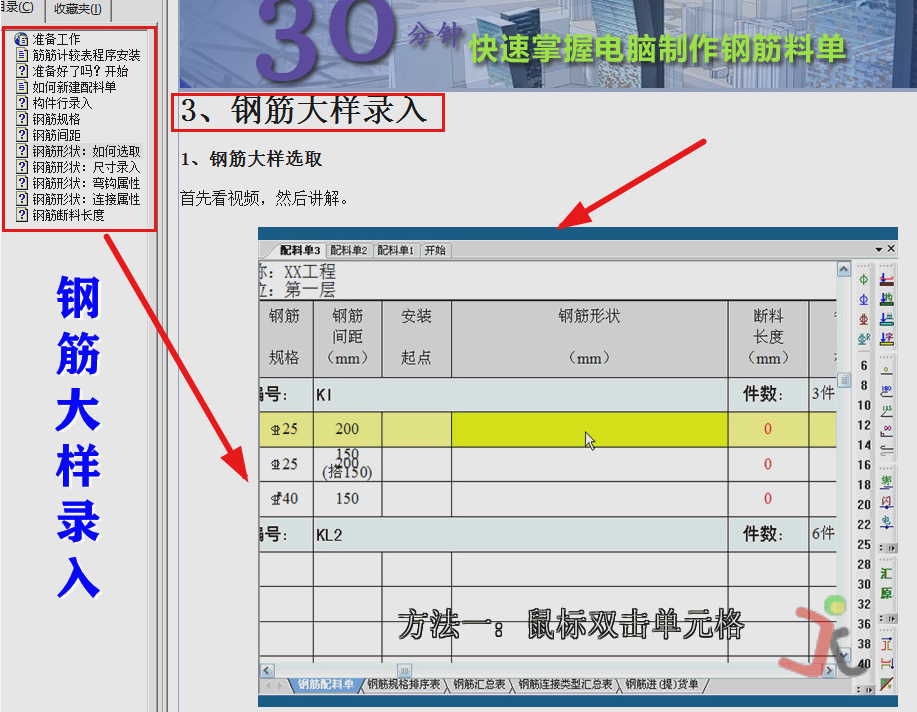Choose the 180 degree hook icon
The image size is (917, 712).
click(887, 391)
